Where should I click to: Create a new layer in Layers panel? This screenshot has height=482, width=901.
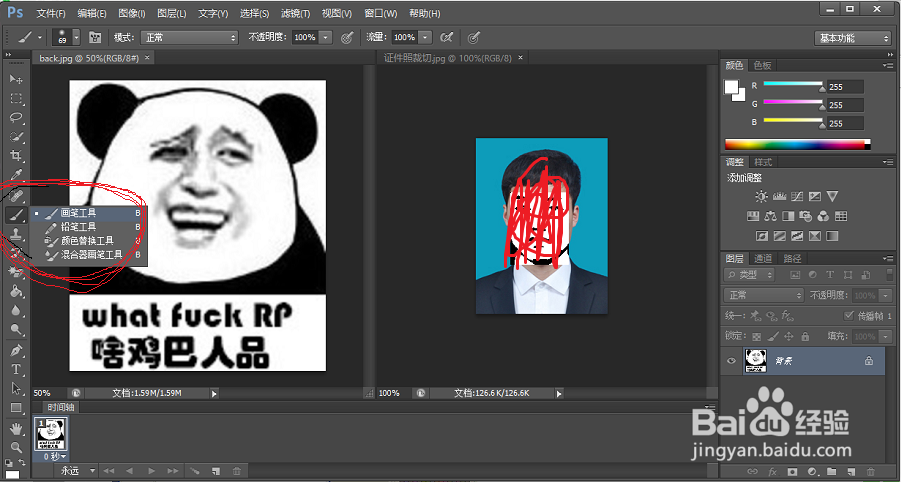point(852,472)
